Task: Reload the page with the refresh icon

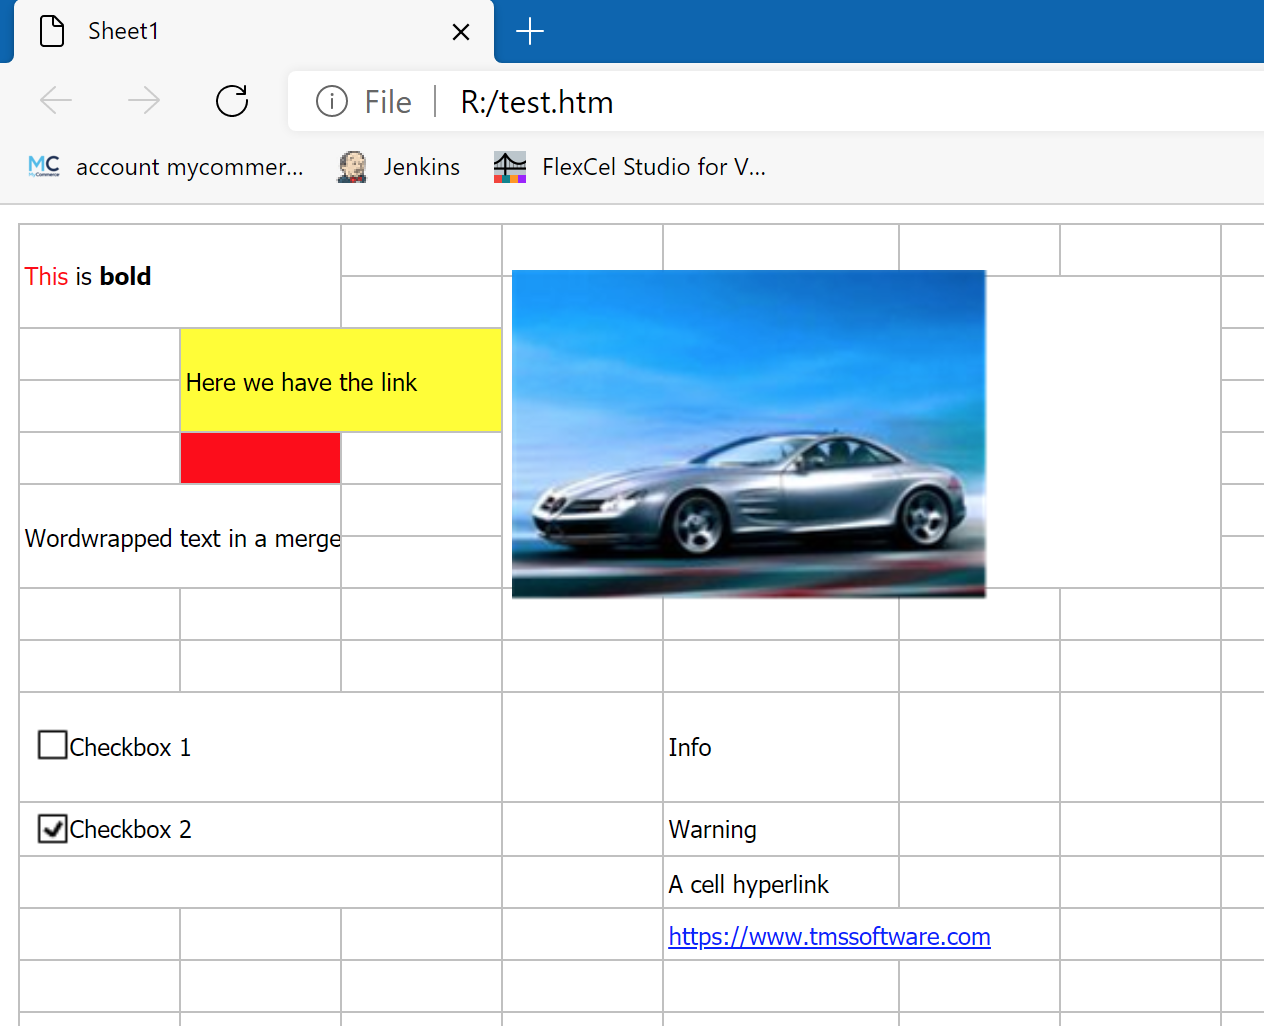Action: click(232, 101)
